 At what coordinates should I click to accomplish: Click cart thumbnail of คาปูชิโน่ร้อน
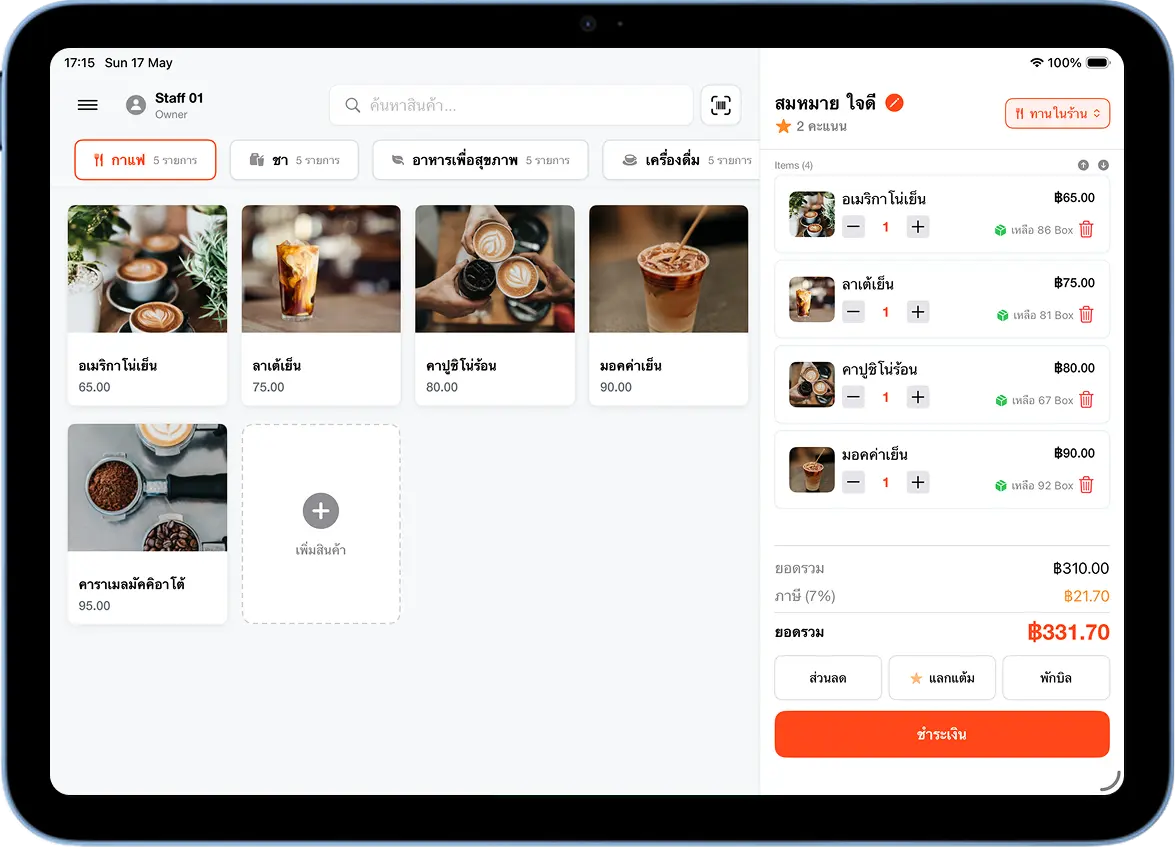(x=812, y=385)
